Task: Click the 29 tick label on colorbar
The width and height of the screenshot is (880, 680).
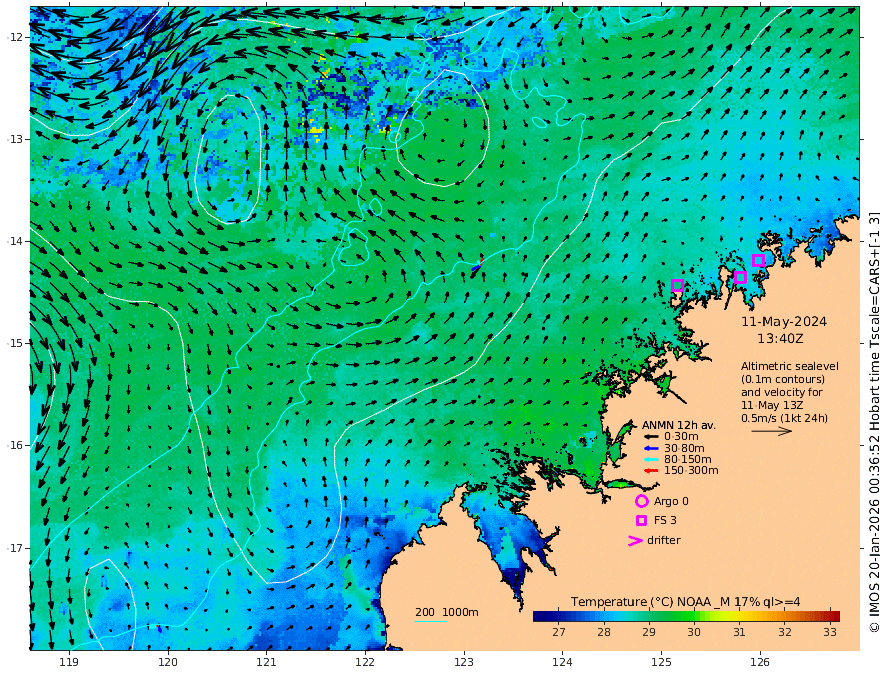Action: pyautogui.click(x=649, y=632)
